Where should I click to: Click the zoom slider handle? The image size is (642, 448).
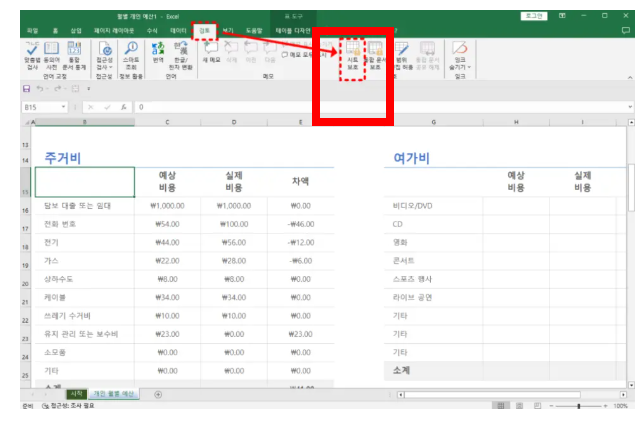(579, 406)
